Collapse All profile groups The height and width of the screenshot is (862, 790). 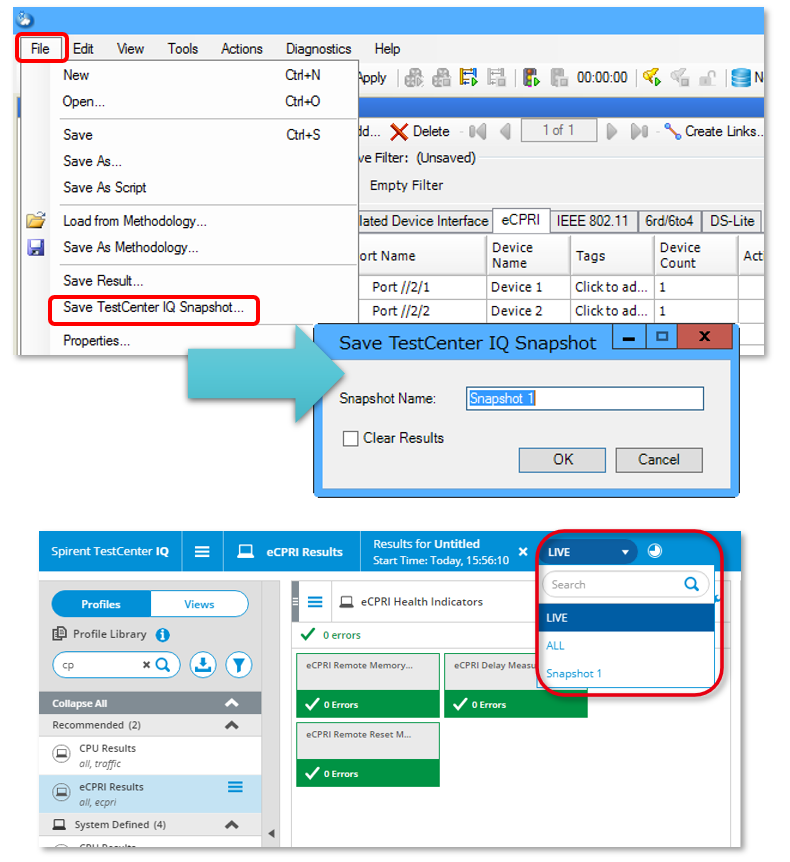click(150, 703)
